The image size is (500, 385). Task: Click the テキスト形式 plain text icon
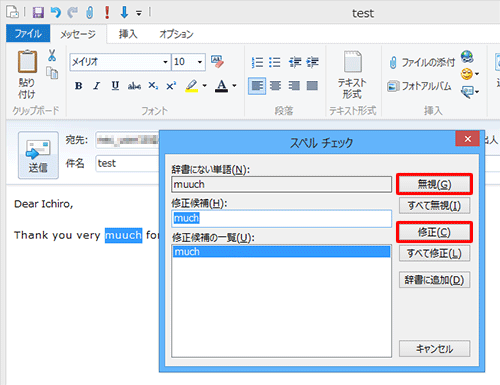pyautogui.click(x=352, y=75)
